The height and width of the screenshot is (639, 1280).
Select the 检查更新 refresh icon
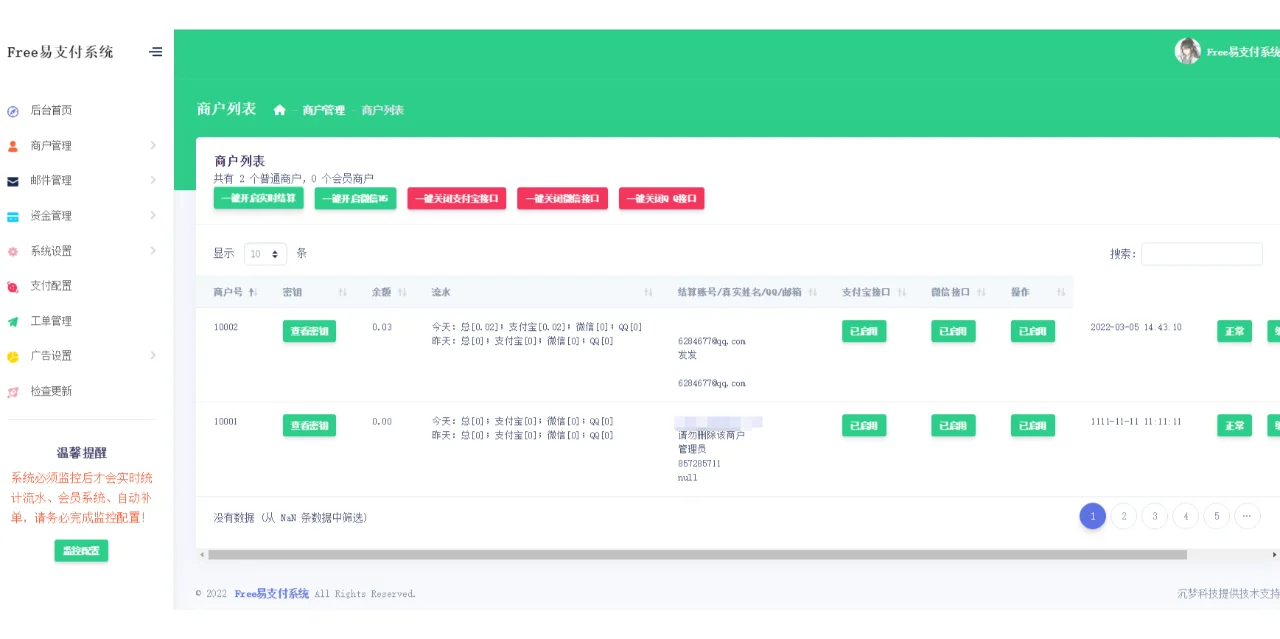point(11,390)
